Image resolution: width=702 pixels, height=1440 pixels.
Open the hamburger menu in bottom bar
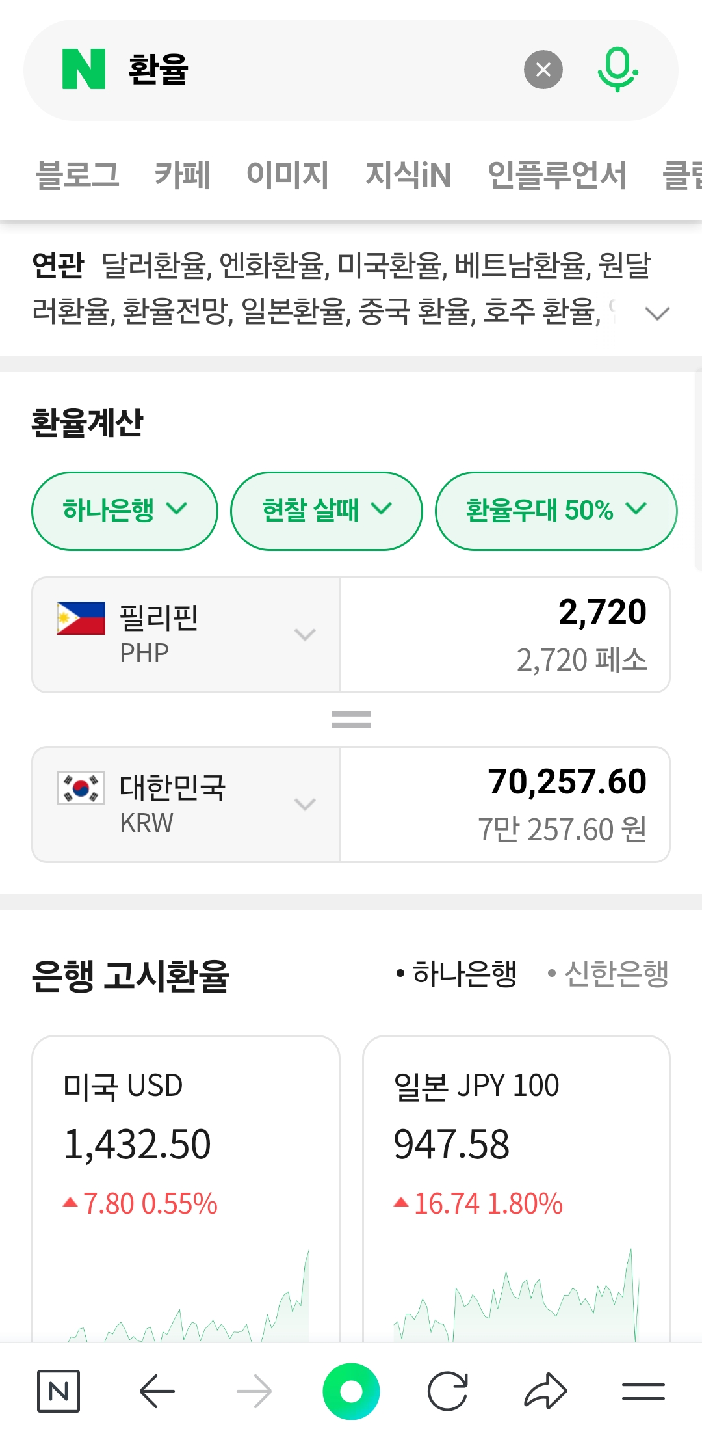click(x=643, y=1390)
